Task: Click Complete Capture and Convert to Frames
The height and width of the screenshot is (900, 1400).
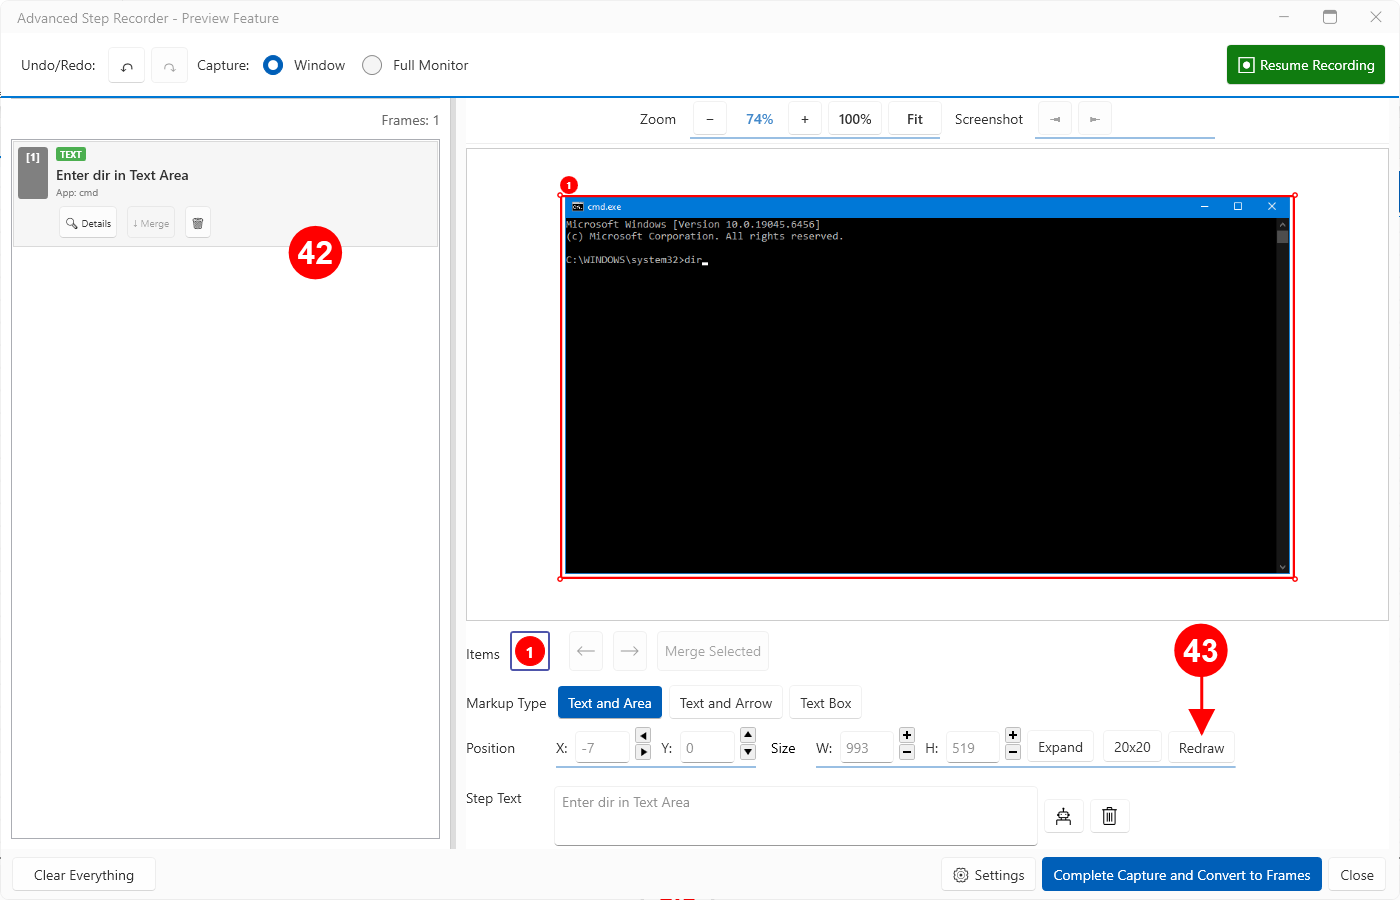Action: [x=1181, y=875]
